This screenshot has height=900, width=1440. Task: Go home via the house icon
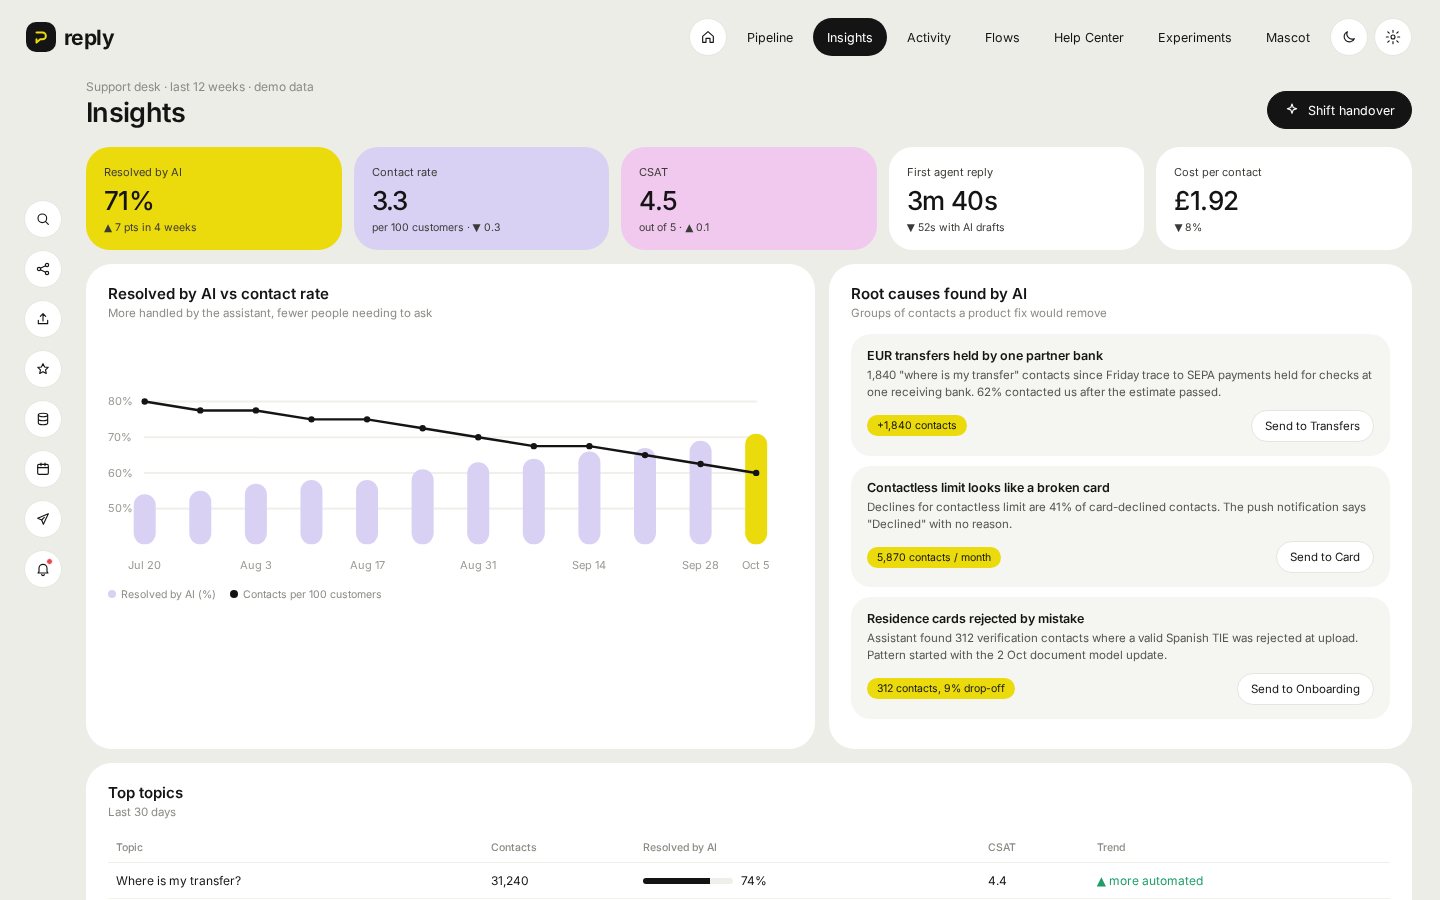(x=708, y=37)
